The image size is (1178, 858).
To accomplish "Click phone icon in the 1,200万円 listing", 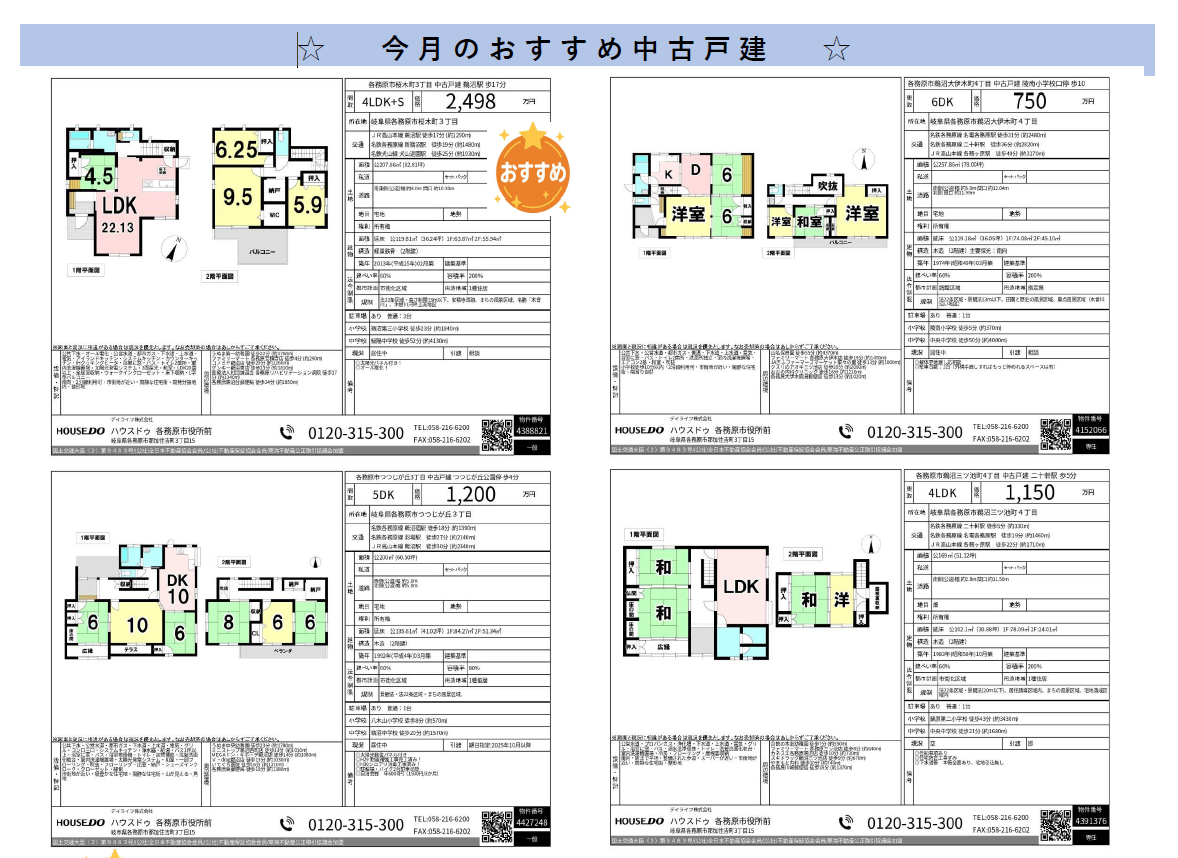I will pyautogui.click(x=289, y=824).
